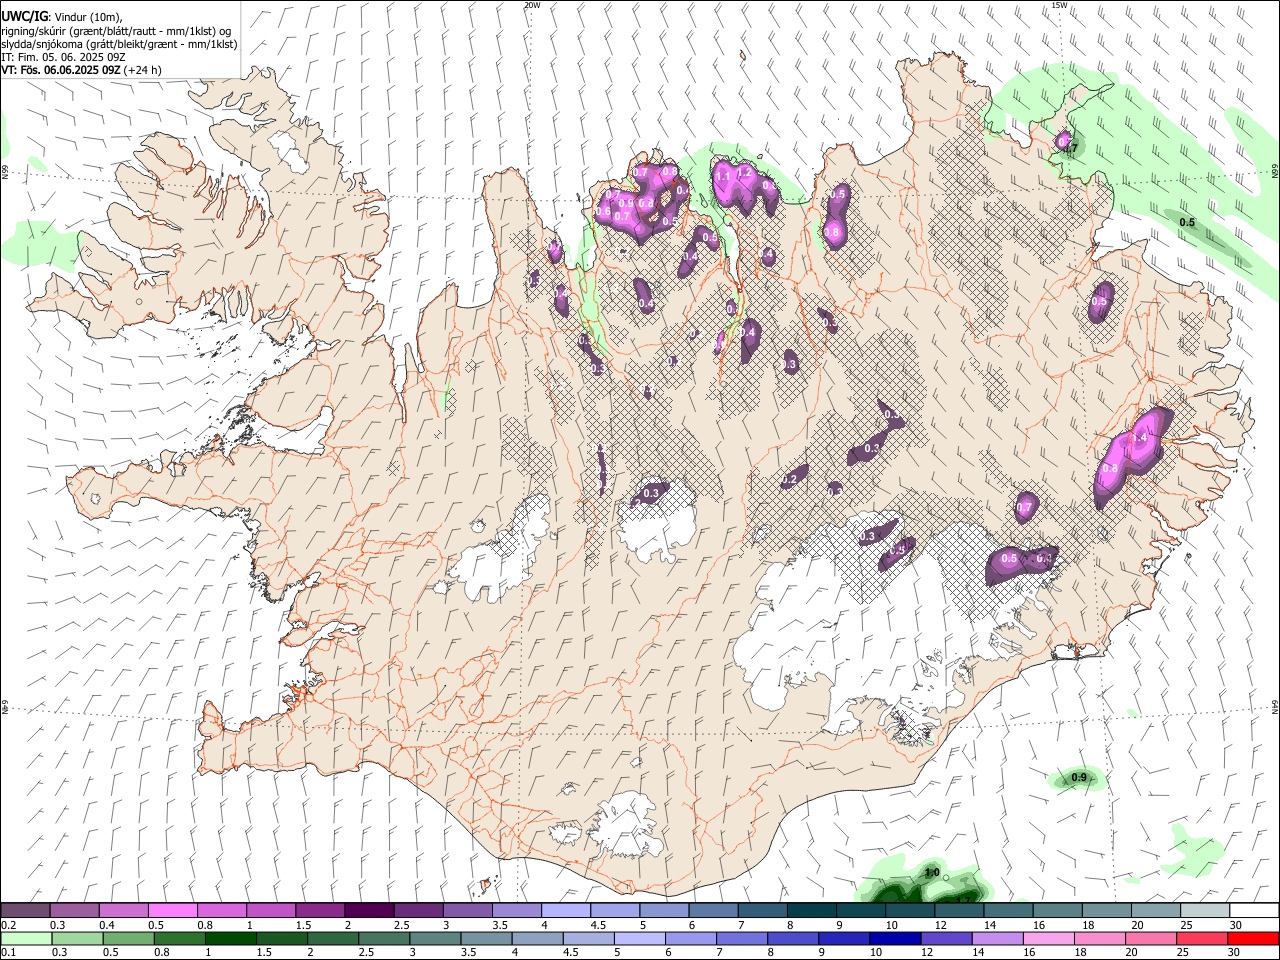Click the '1.7' value near the northeast peninsula
This screenshot has height=960, width=1280.
[x=1070, y=149]
